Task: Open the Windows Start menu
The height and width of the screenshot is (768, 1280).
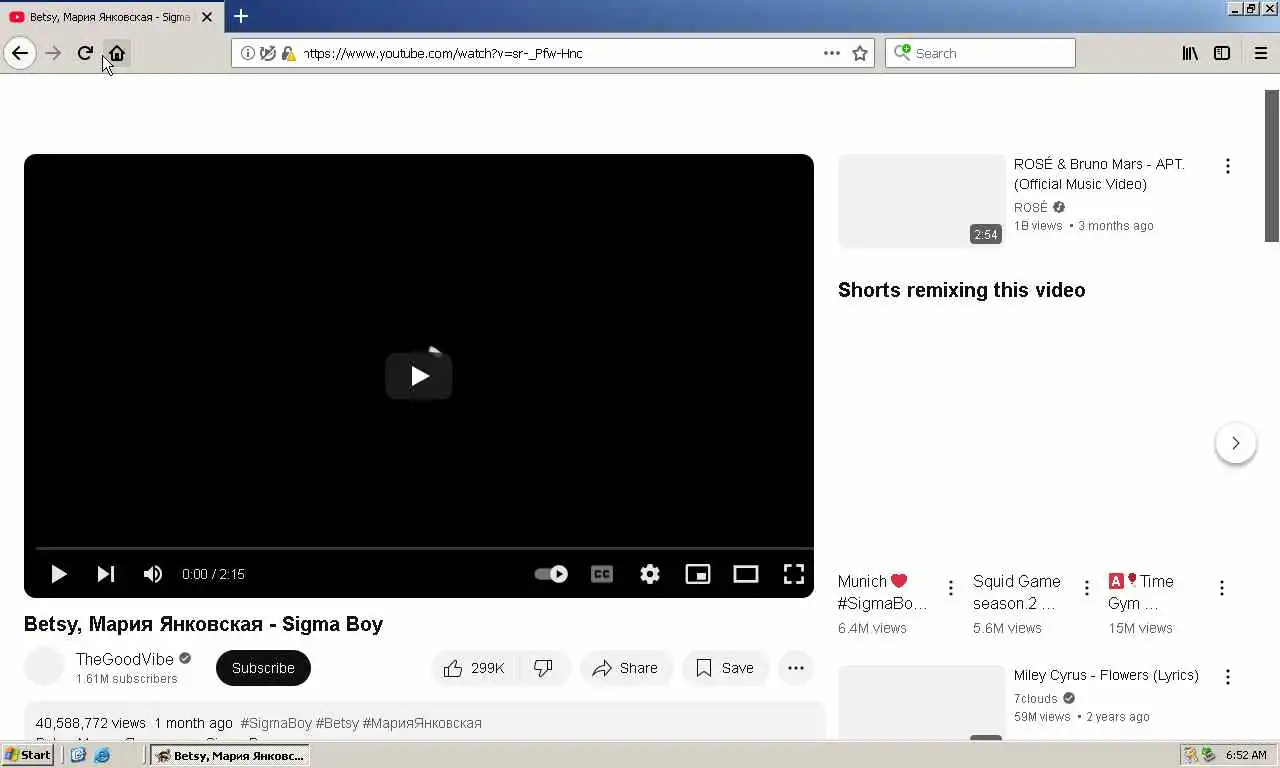Action: tap(27, 755)
